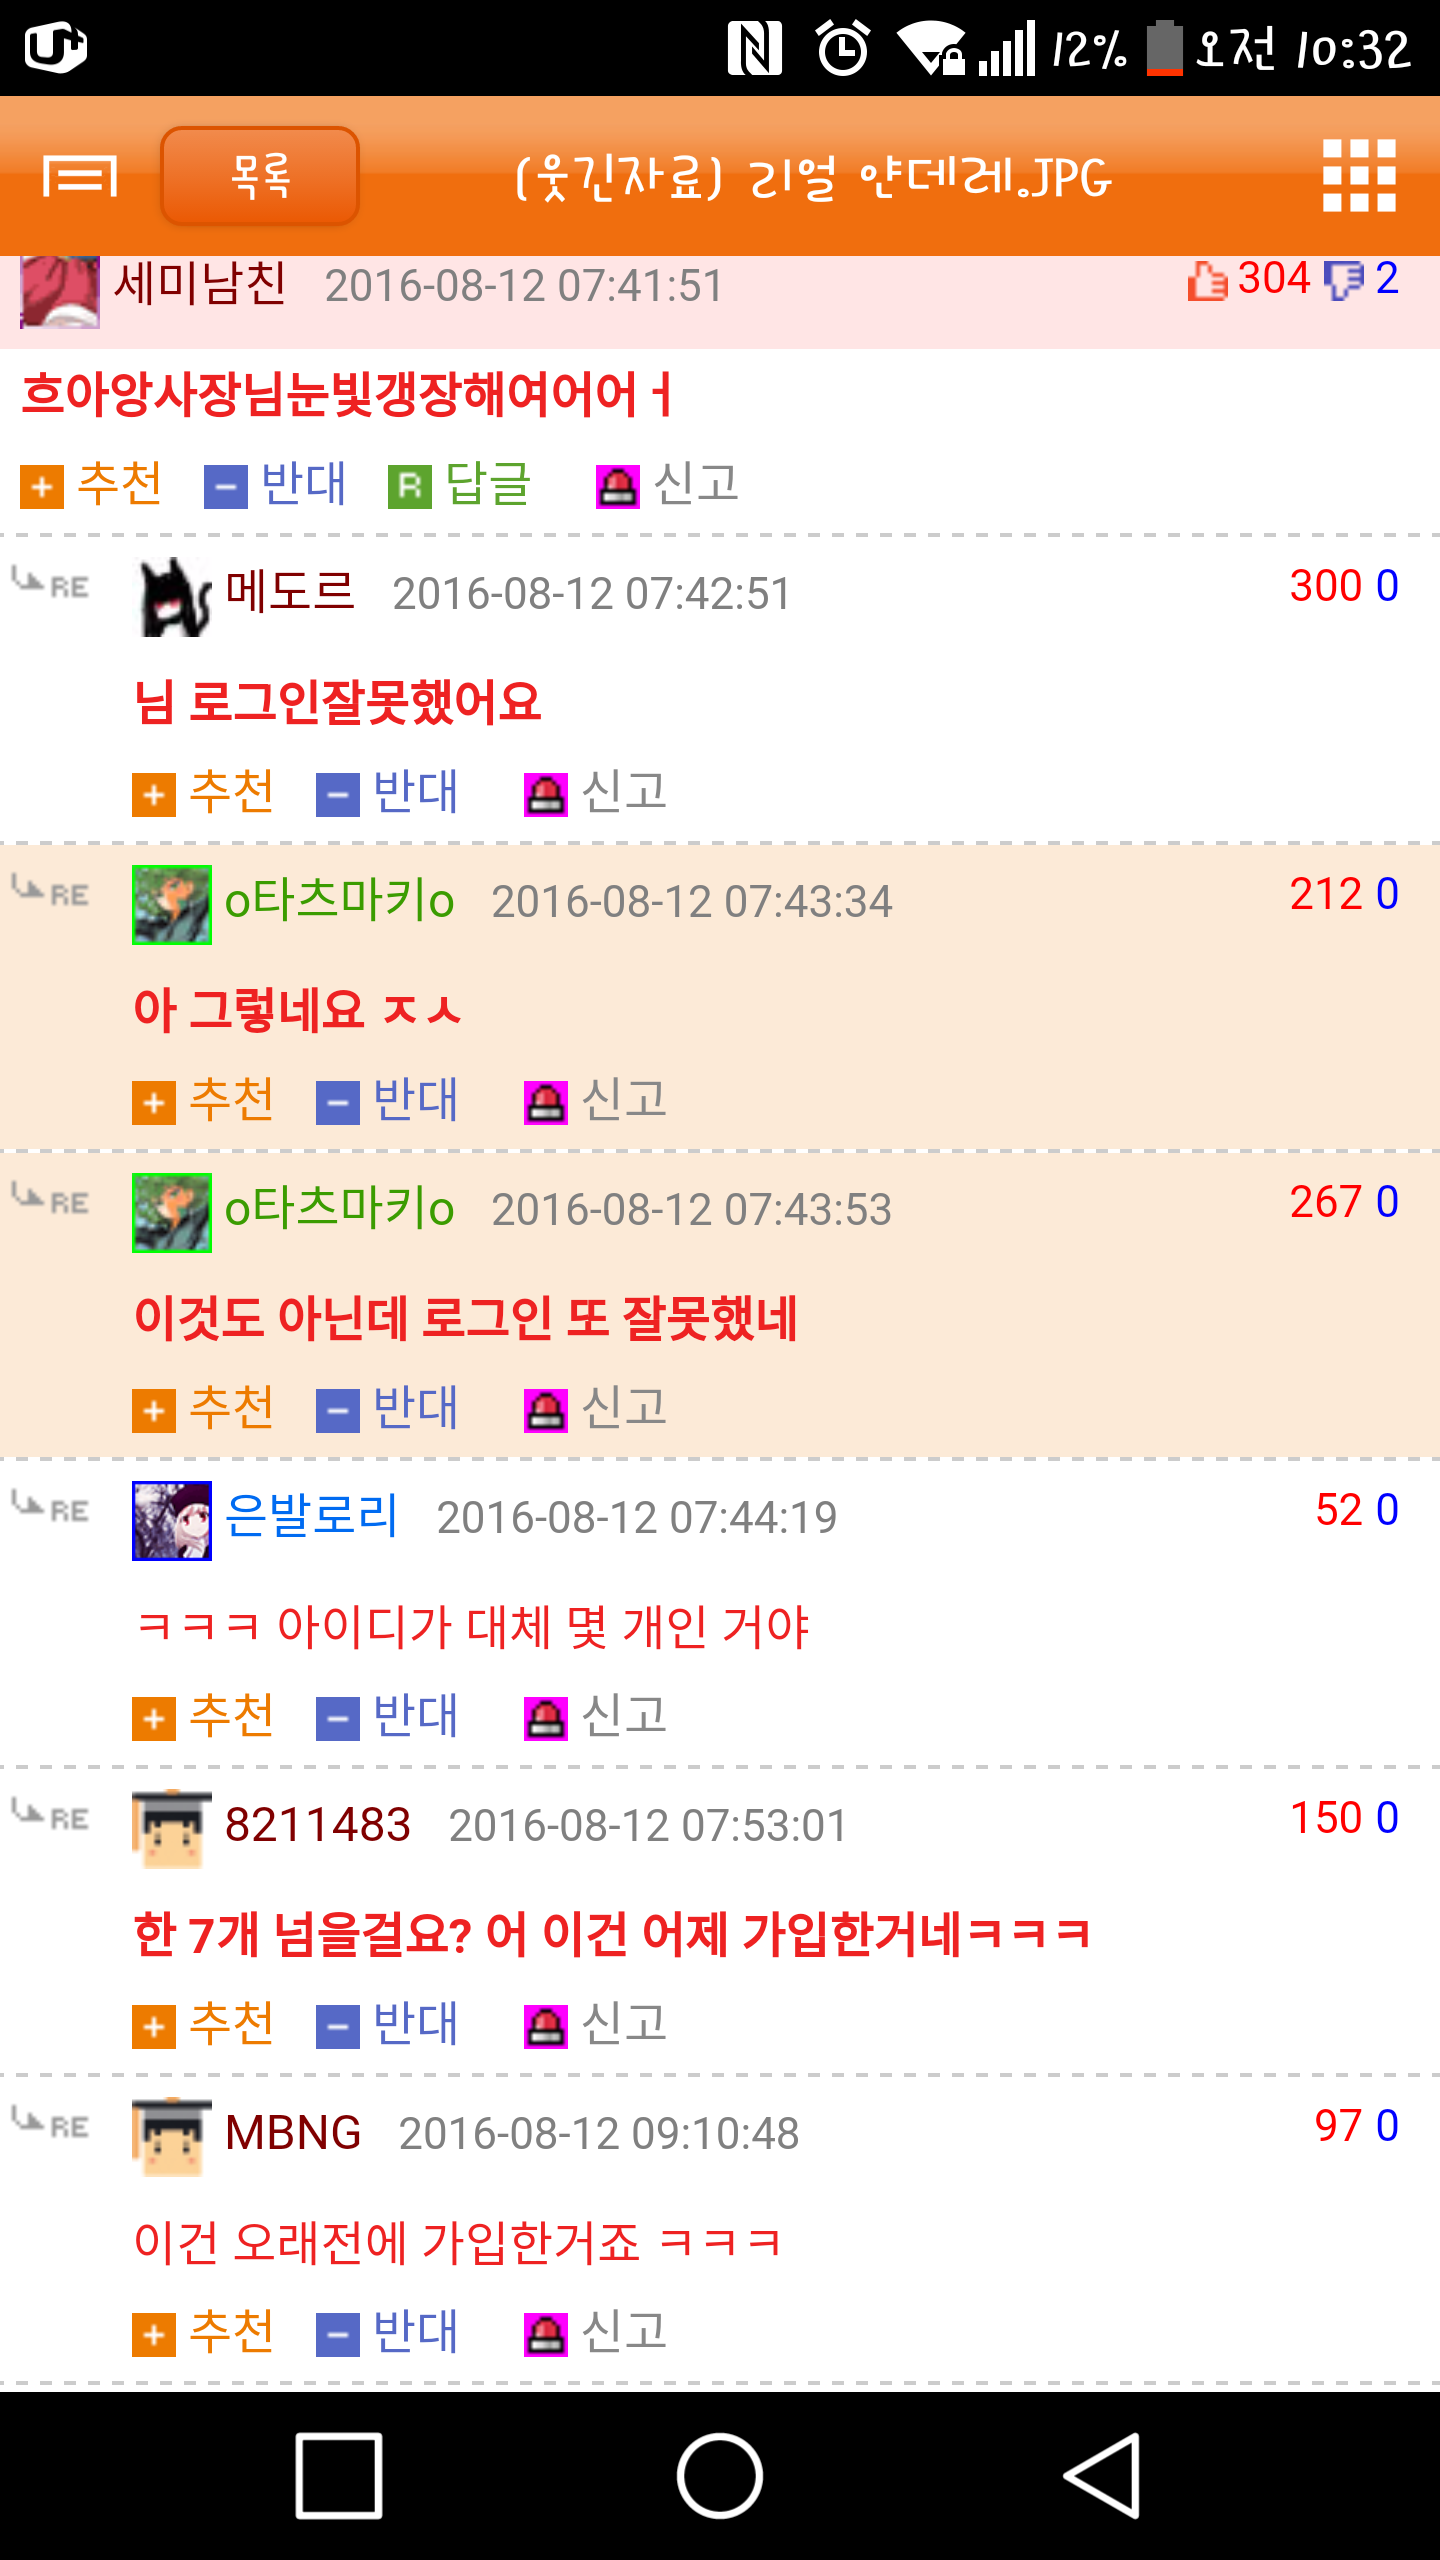Downvote 8211483's reply with 반대
Viewport: 1440px width, 2560px height.
(388, 2025)
